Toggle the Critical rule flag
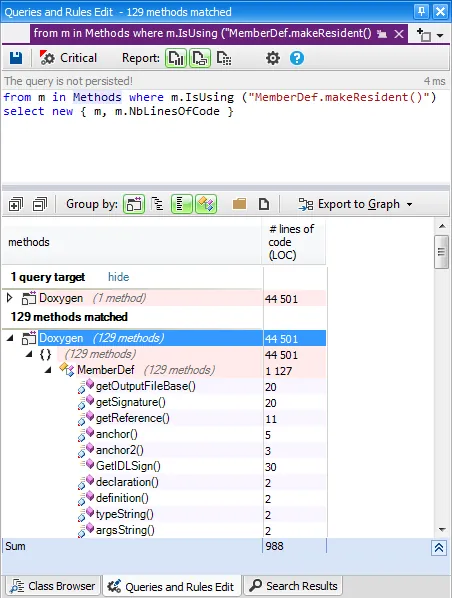Viewport: 452px width, 598px height. tap(68, 58)
